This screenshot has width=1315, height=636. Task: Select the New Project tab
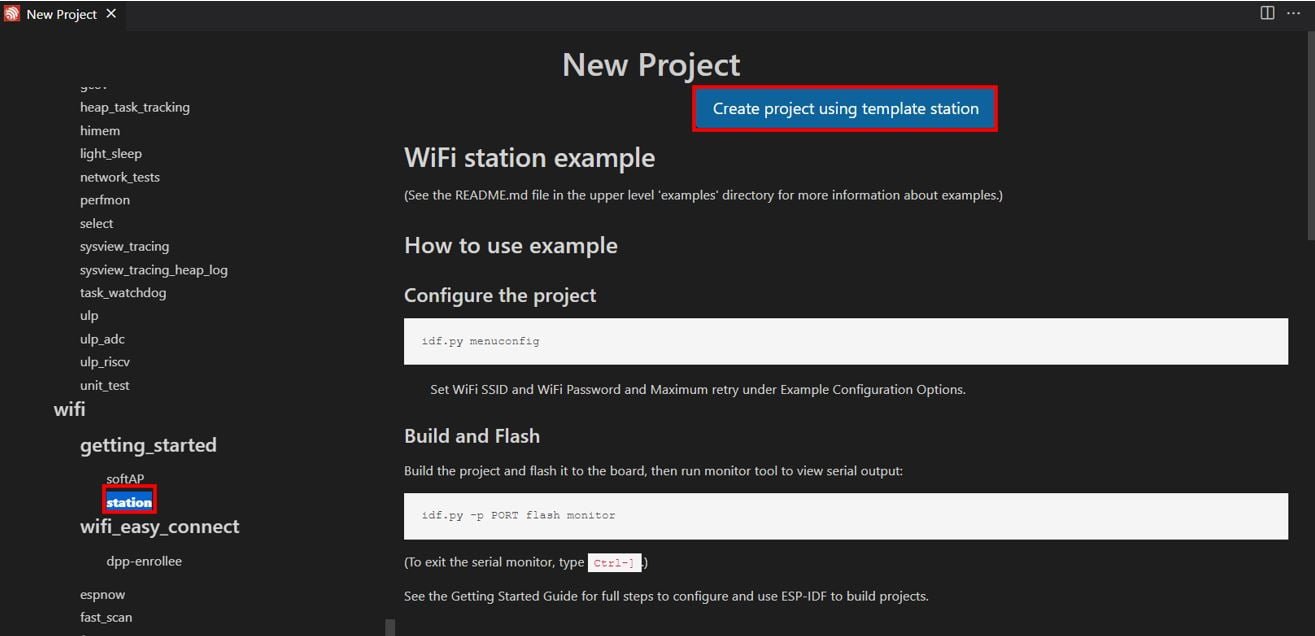[x=60, y=14]
